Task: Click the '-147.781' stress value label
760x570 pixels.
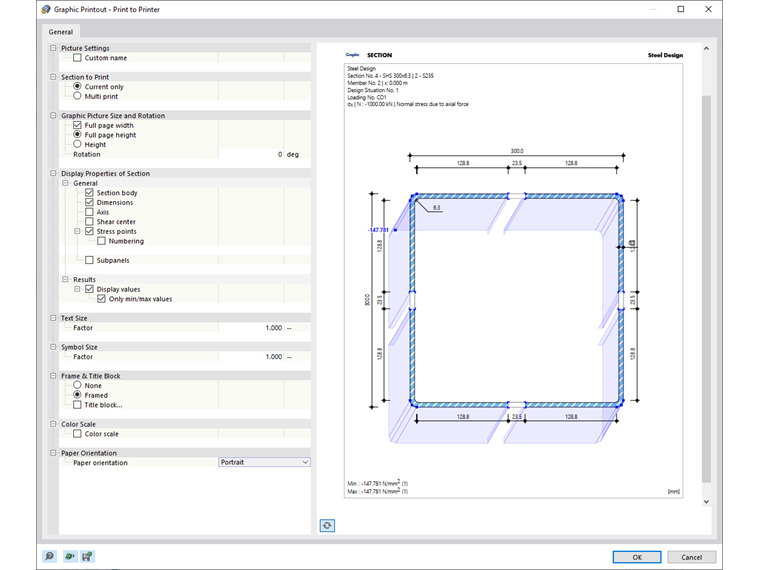Action: pos(379,230)
